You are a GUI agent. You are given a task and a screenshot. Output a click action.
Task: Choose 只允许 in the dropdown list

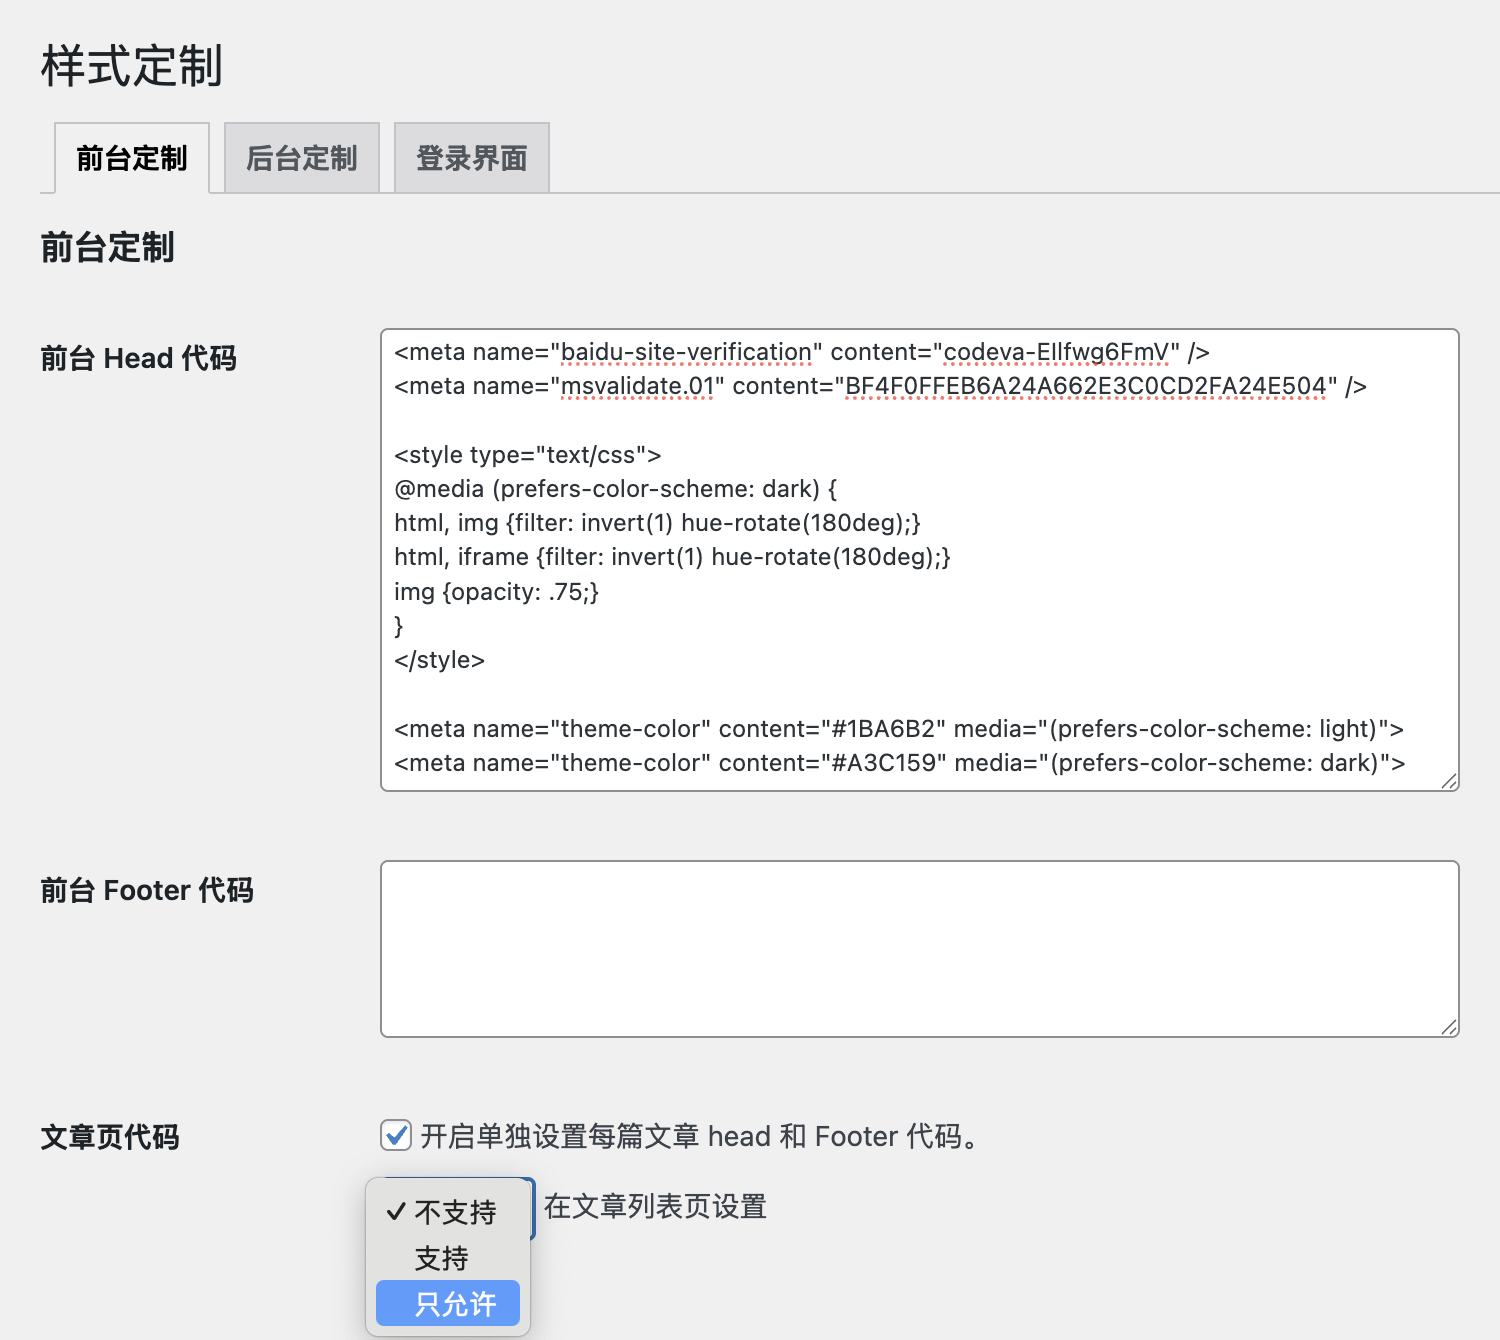[x=448, y=1304]
